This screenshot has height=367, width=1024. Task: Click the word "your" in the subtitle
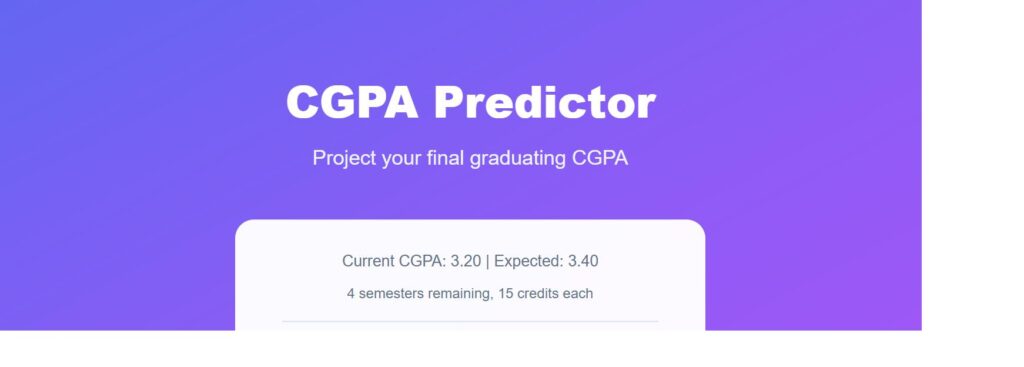402,159
